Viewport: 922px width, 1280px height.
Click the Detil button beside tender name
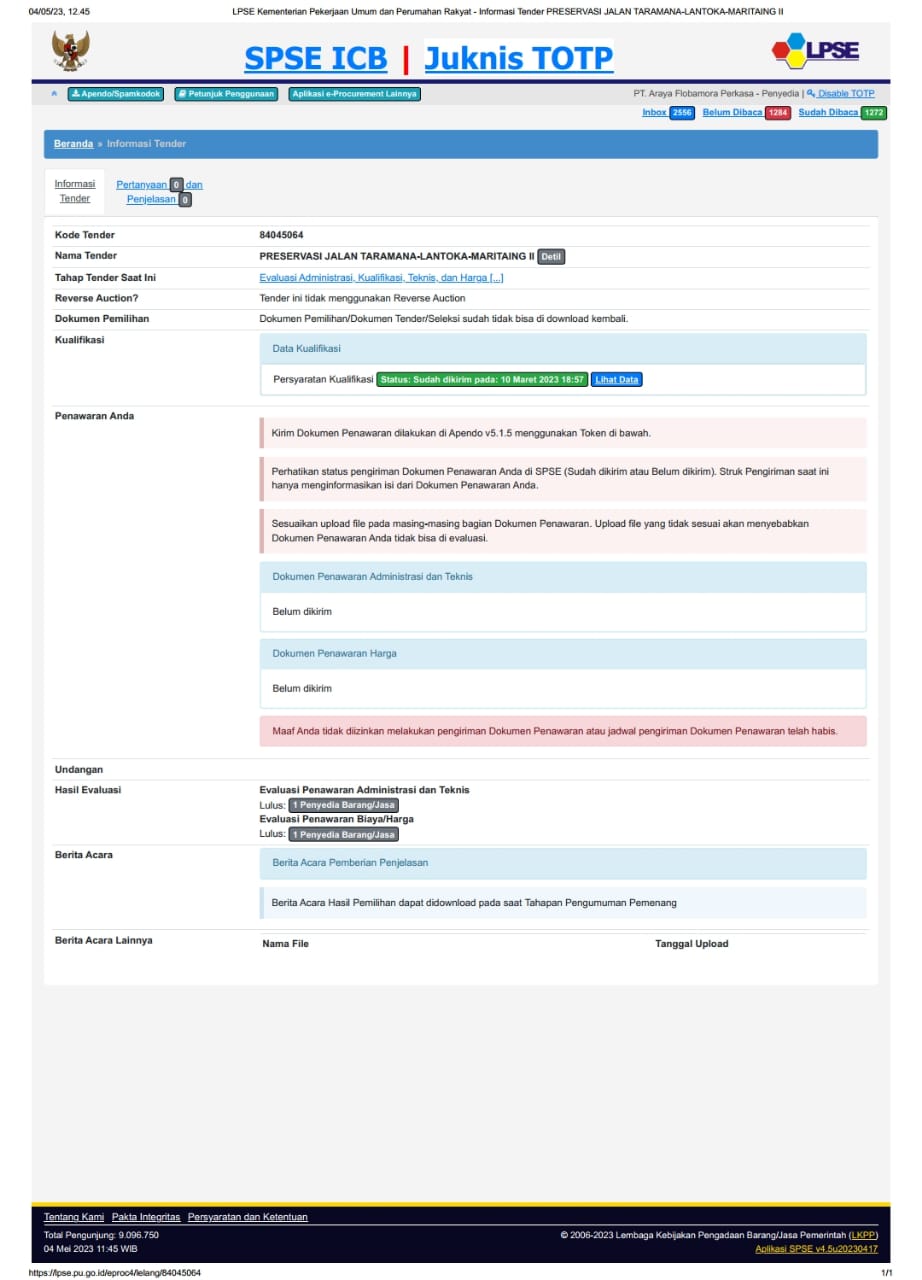coord(551,257)
